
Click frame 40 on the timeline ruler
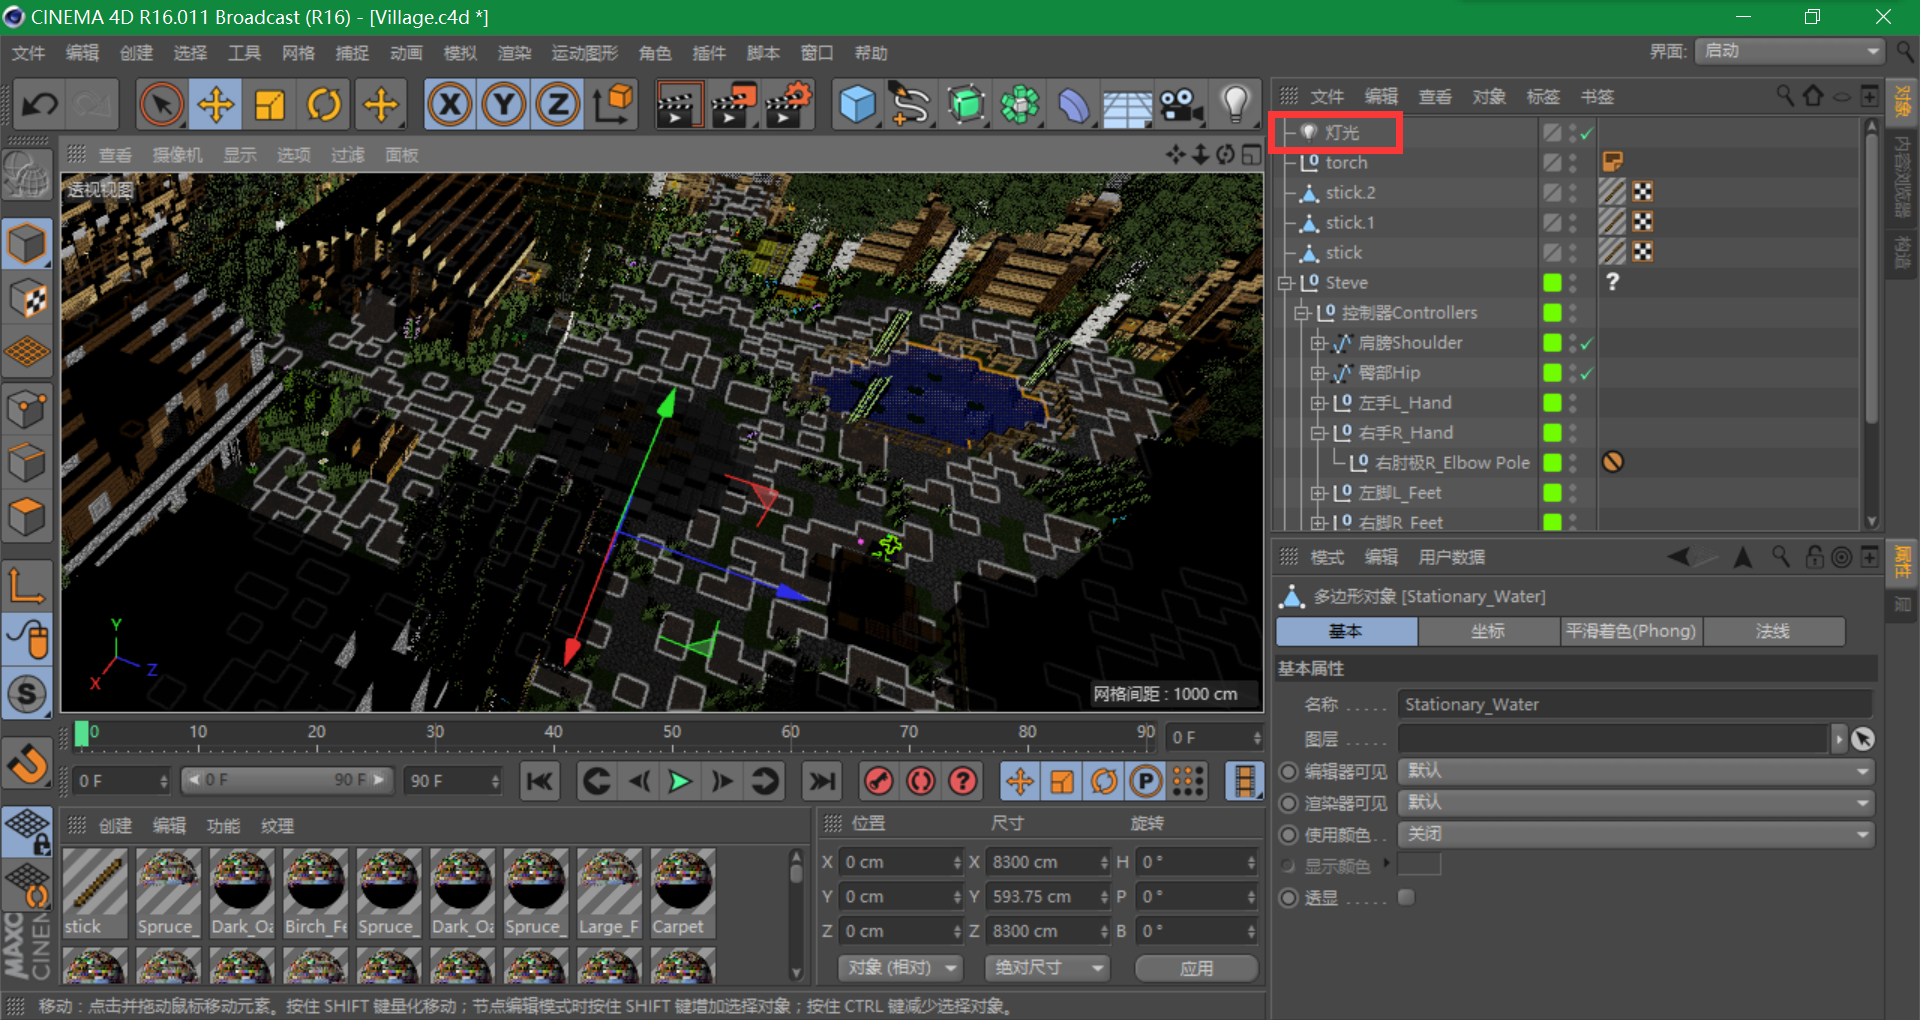pyautogui.click(x=553, y=735)
